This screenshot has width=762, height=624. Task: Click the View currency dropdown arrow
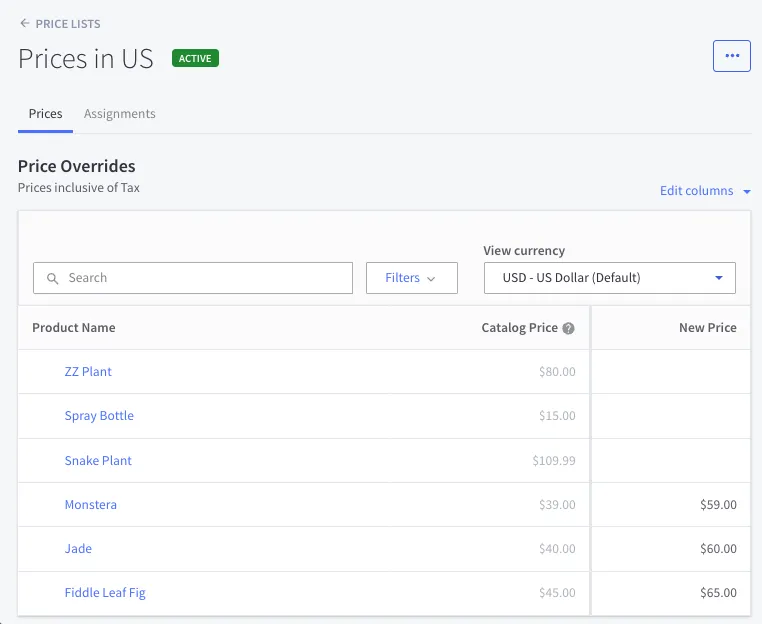(x=719, y=278)
